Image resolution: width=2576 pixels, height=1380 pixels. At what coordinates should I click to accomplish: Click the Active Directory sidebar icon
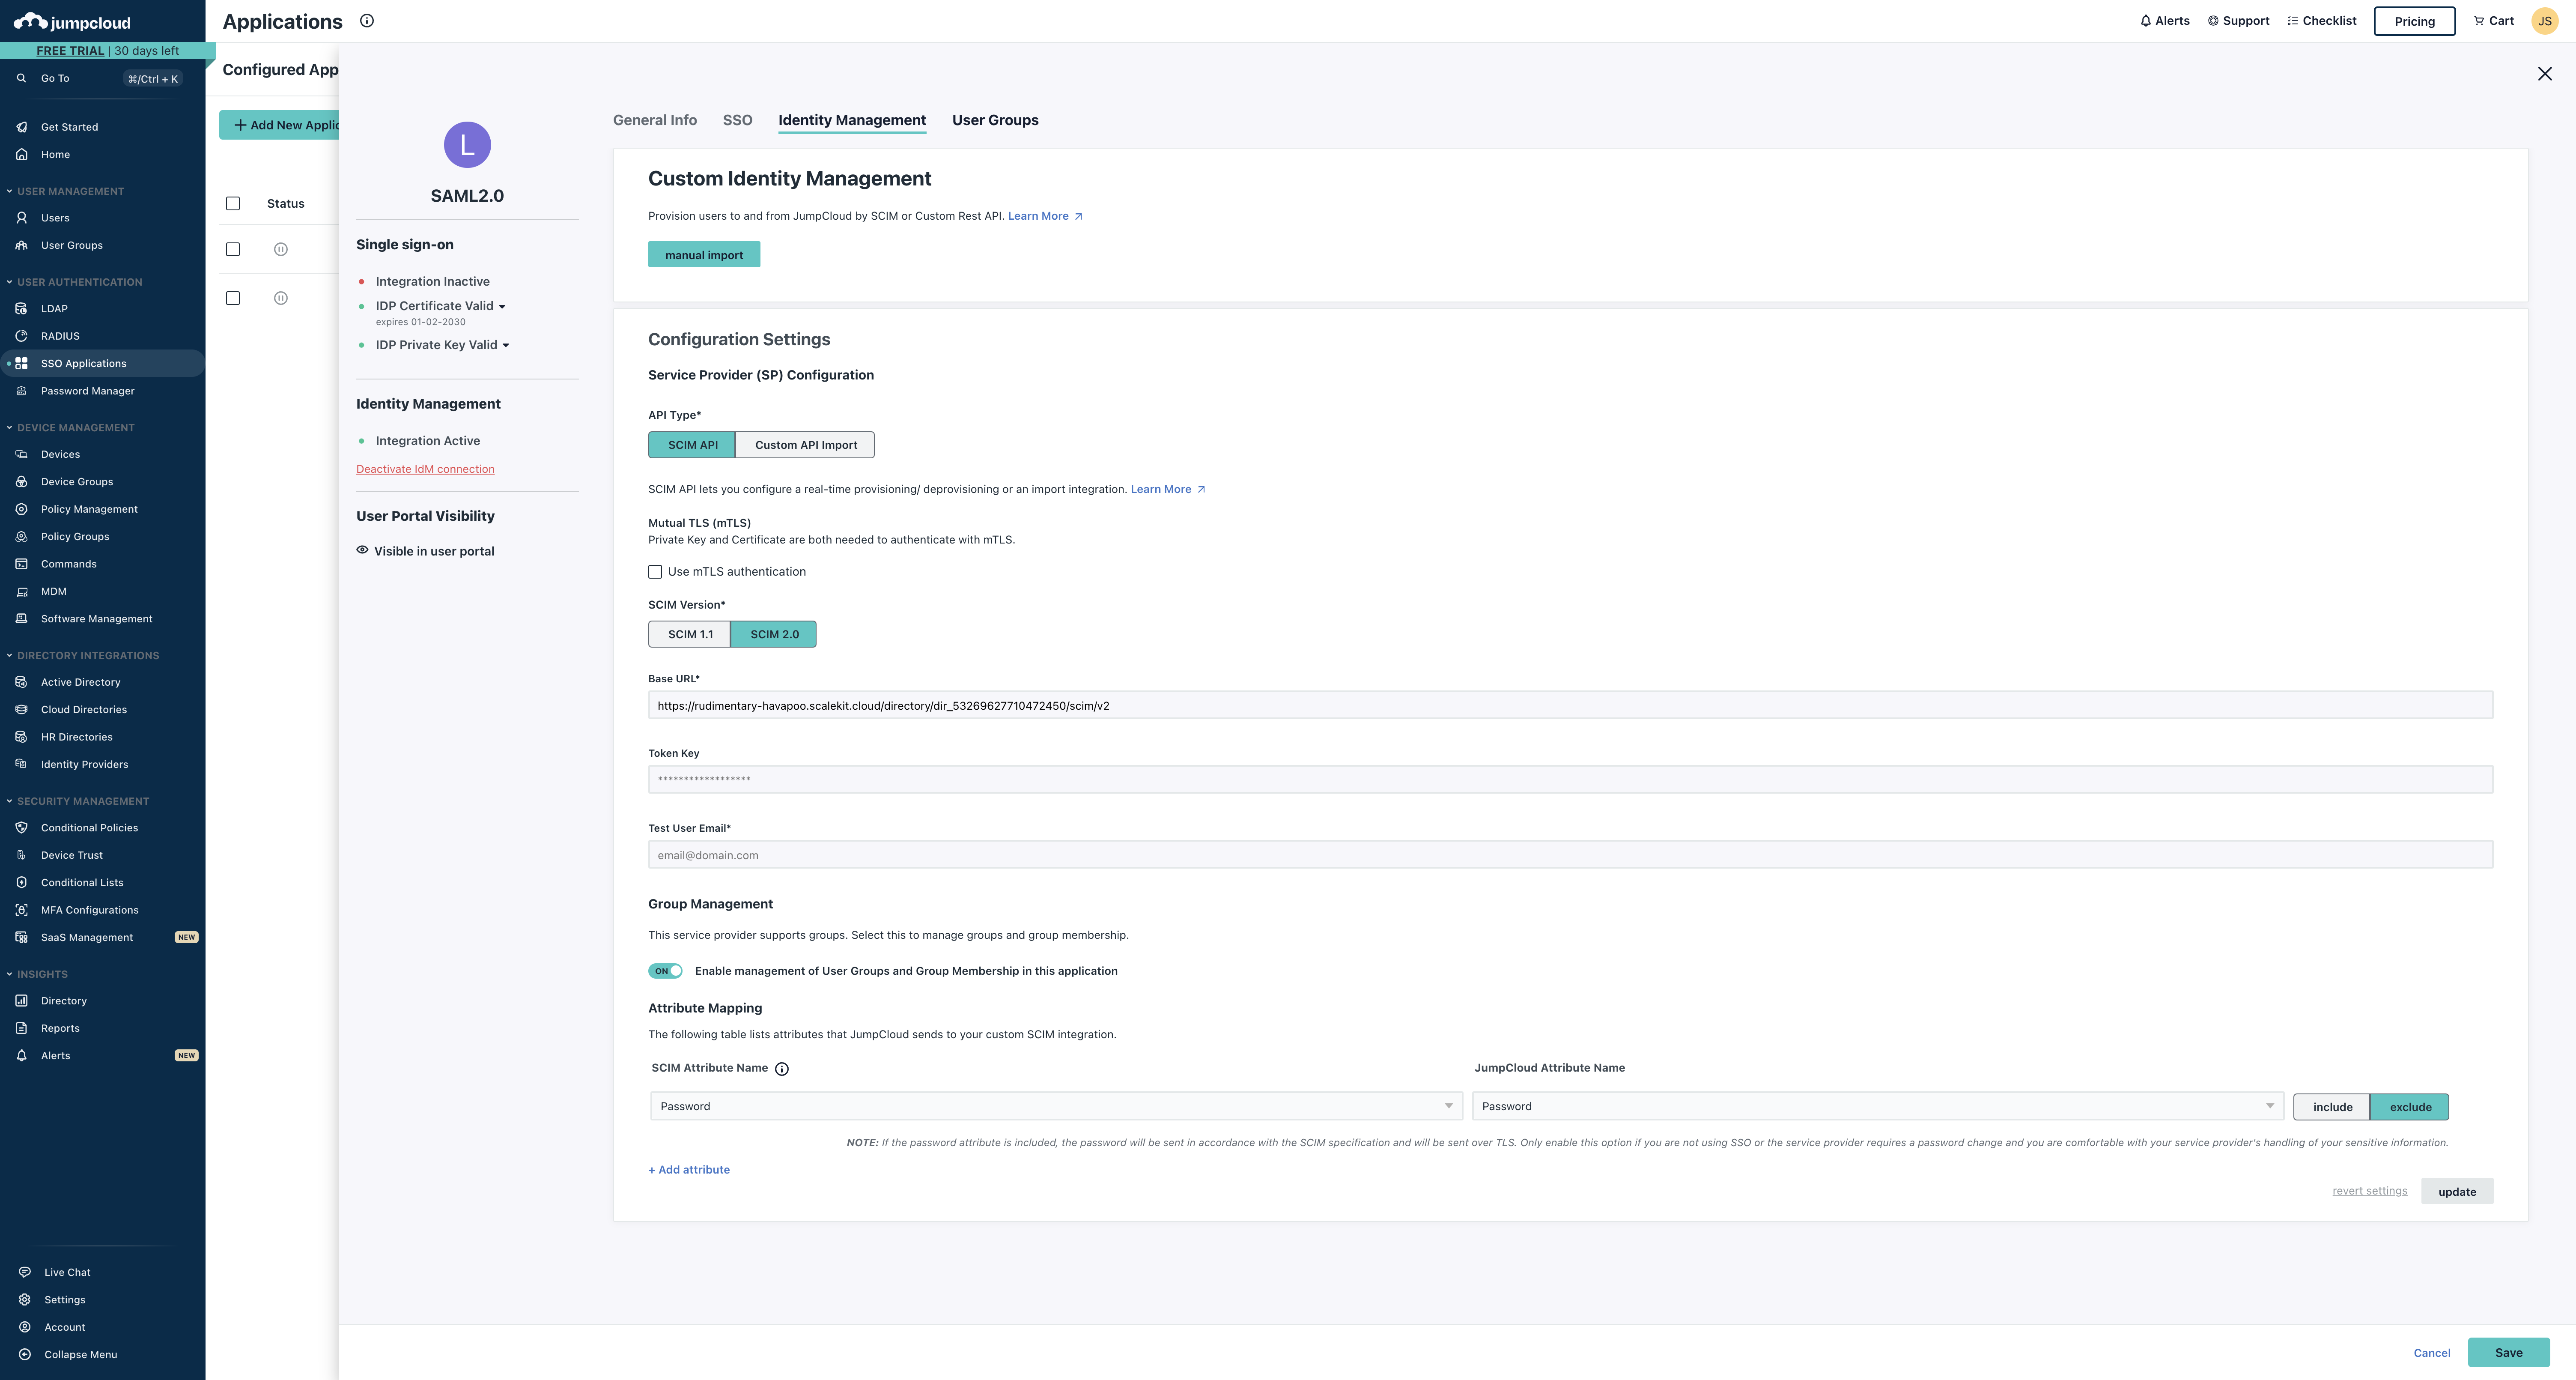click(21, 682)
